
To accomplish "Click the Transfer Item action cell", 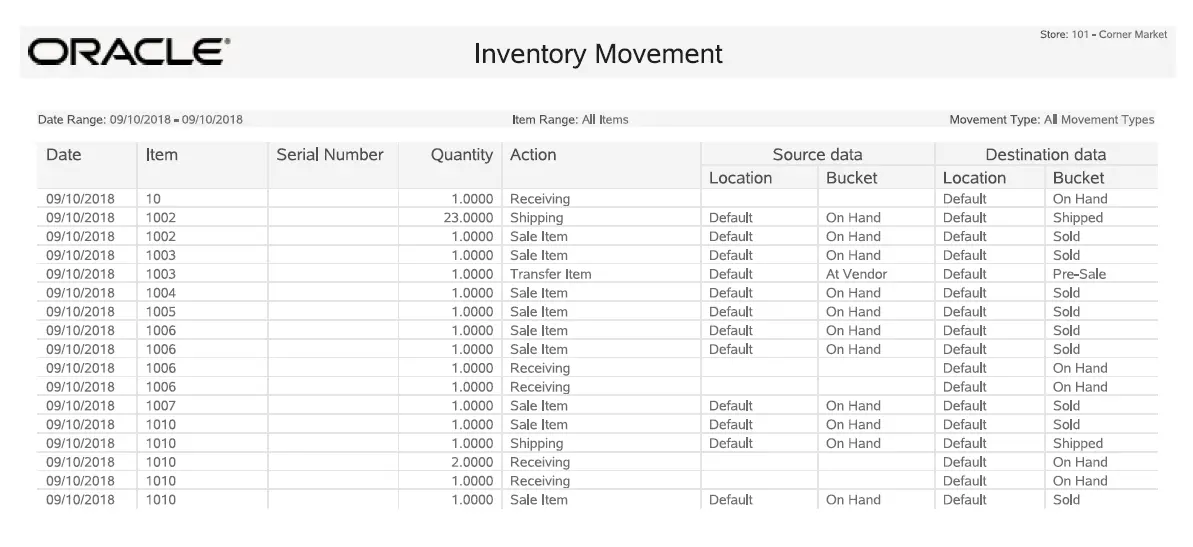I will point(550,274).
